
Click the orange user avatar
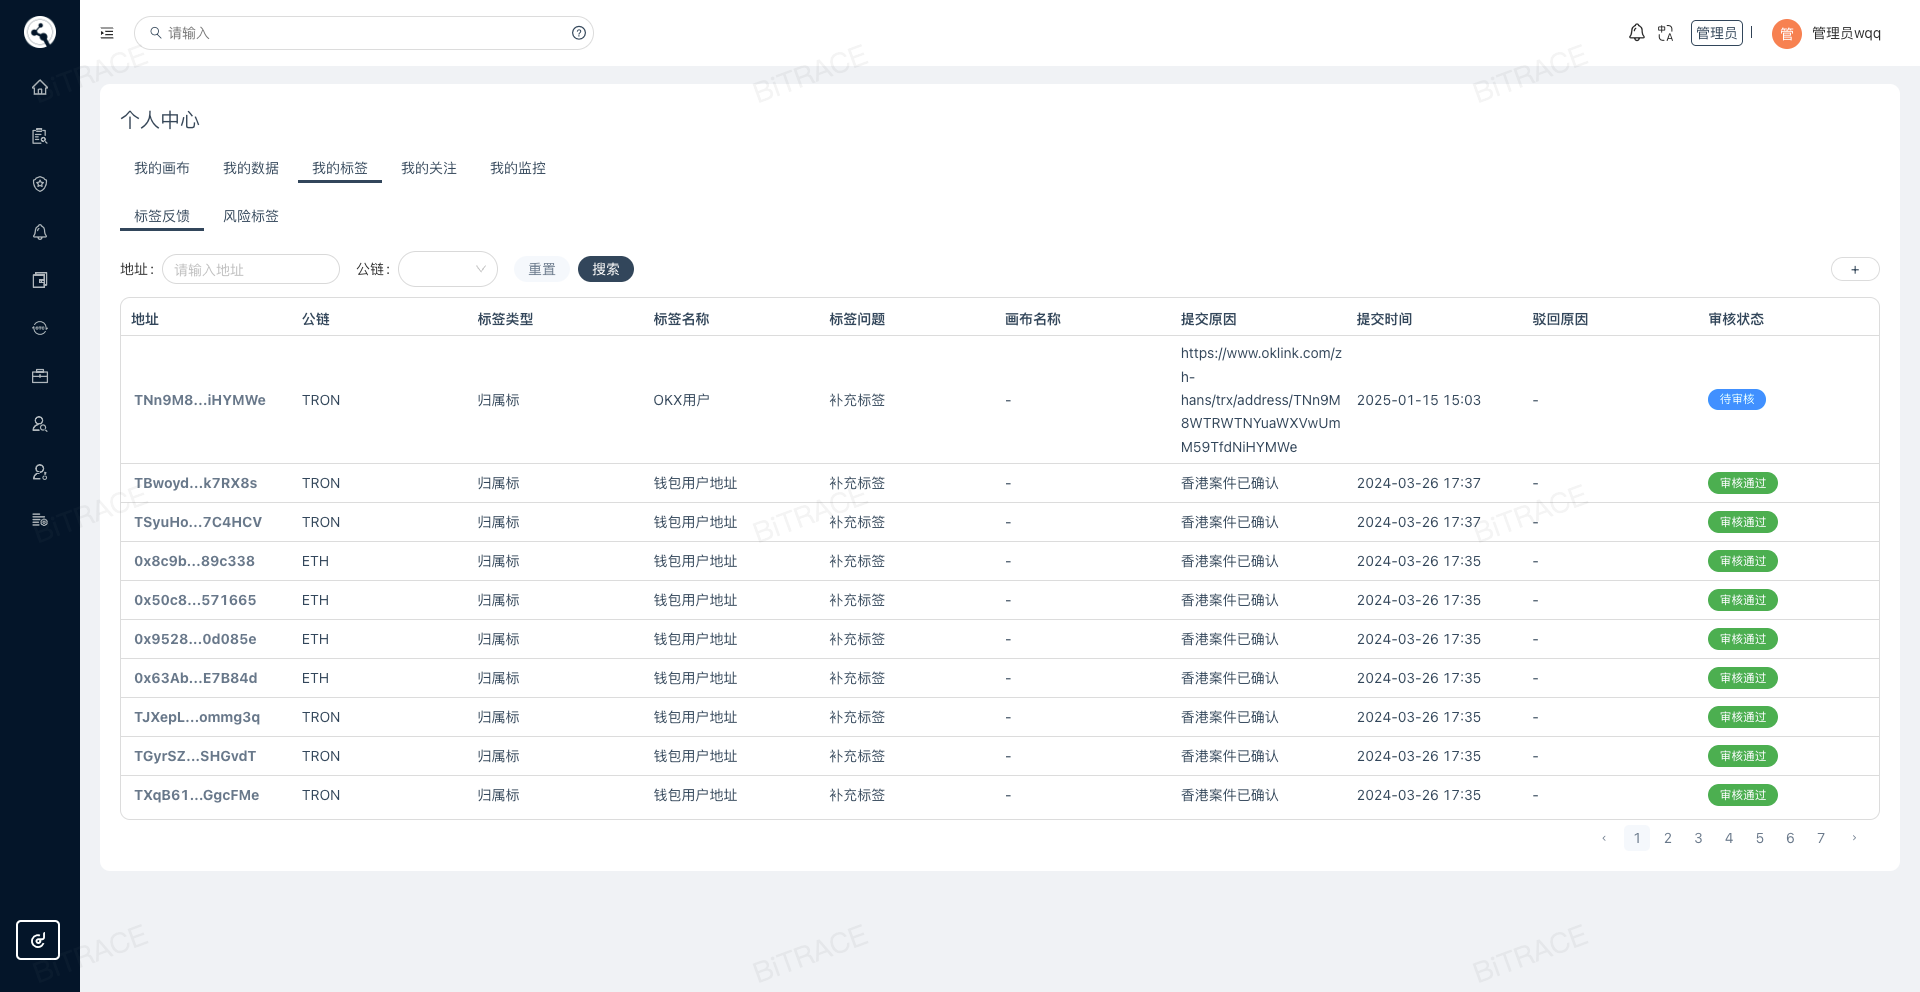coord(1786,34)
